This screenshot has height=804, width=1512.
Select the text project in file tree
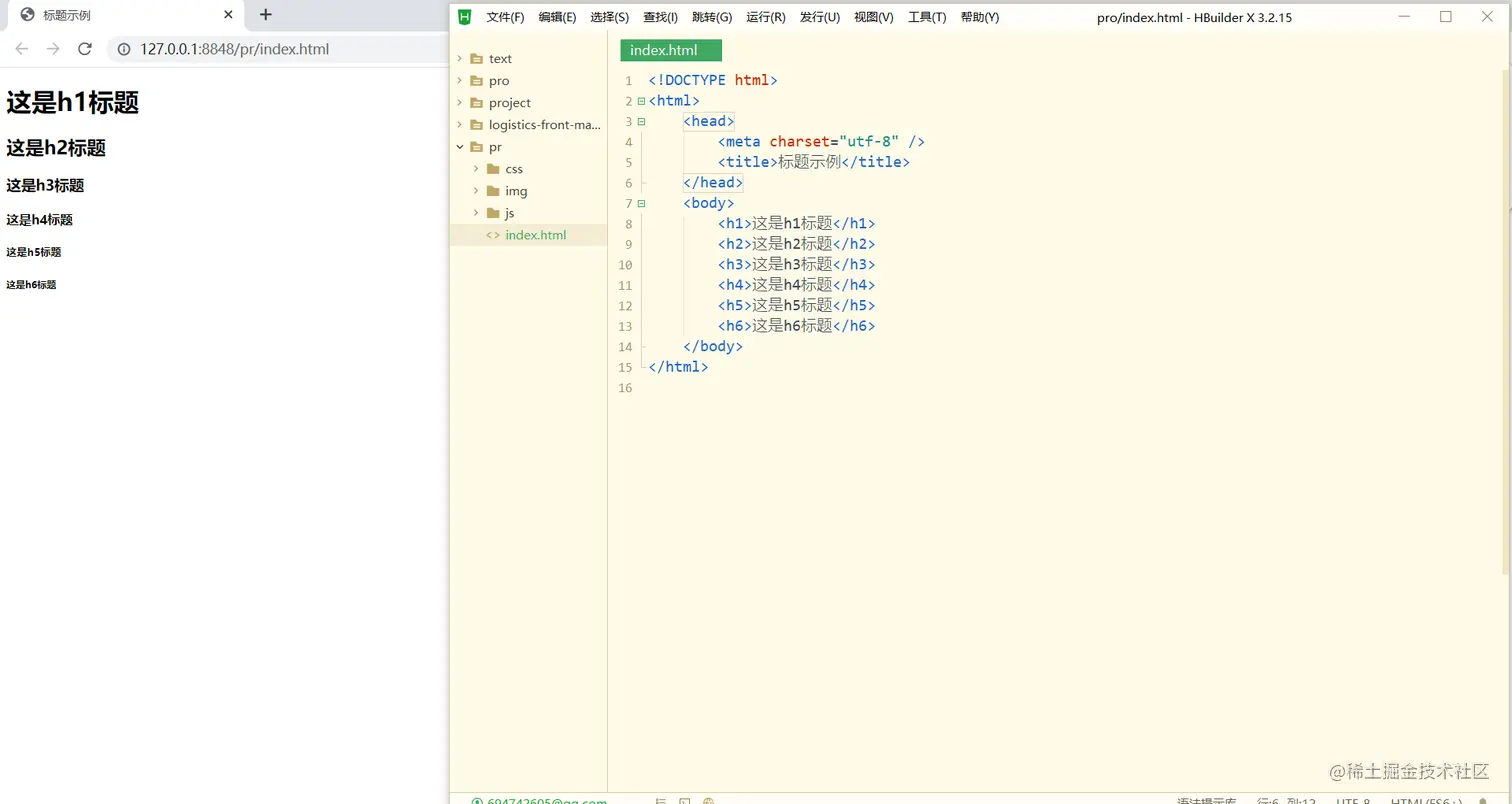[x=500, y=59]
